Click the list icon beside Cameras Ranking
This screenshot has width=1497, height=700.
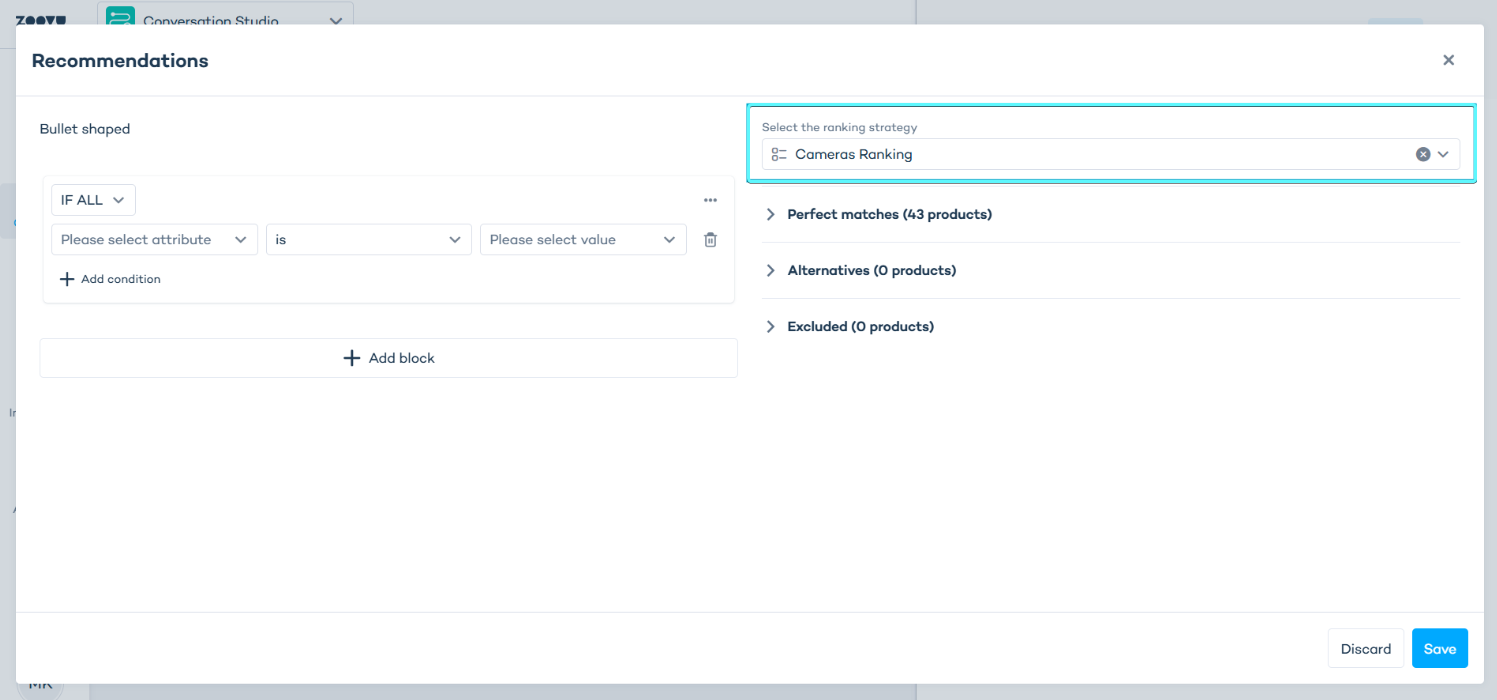point(779,154)
